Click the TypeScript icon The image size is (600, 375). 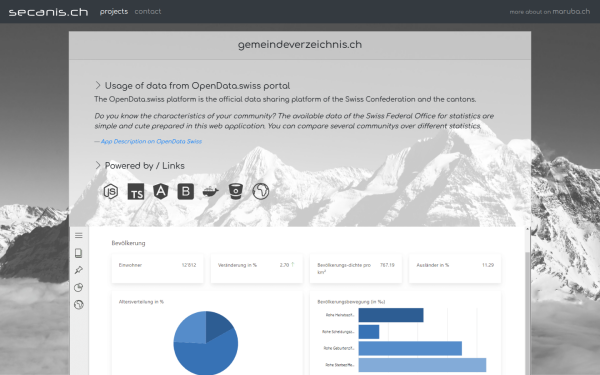(x=135, y=191)
